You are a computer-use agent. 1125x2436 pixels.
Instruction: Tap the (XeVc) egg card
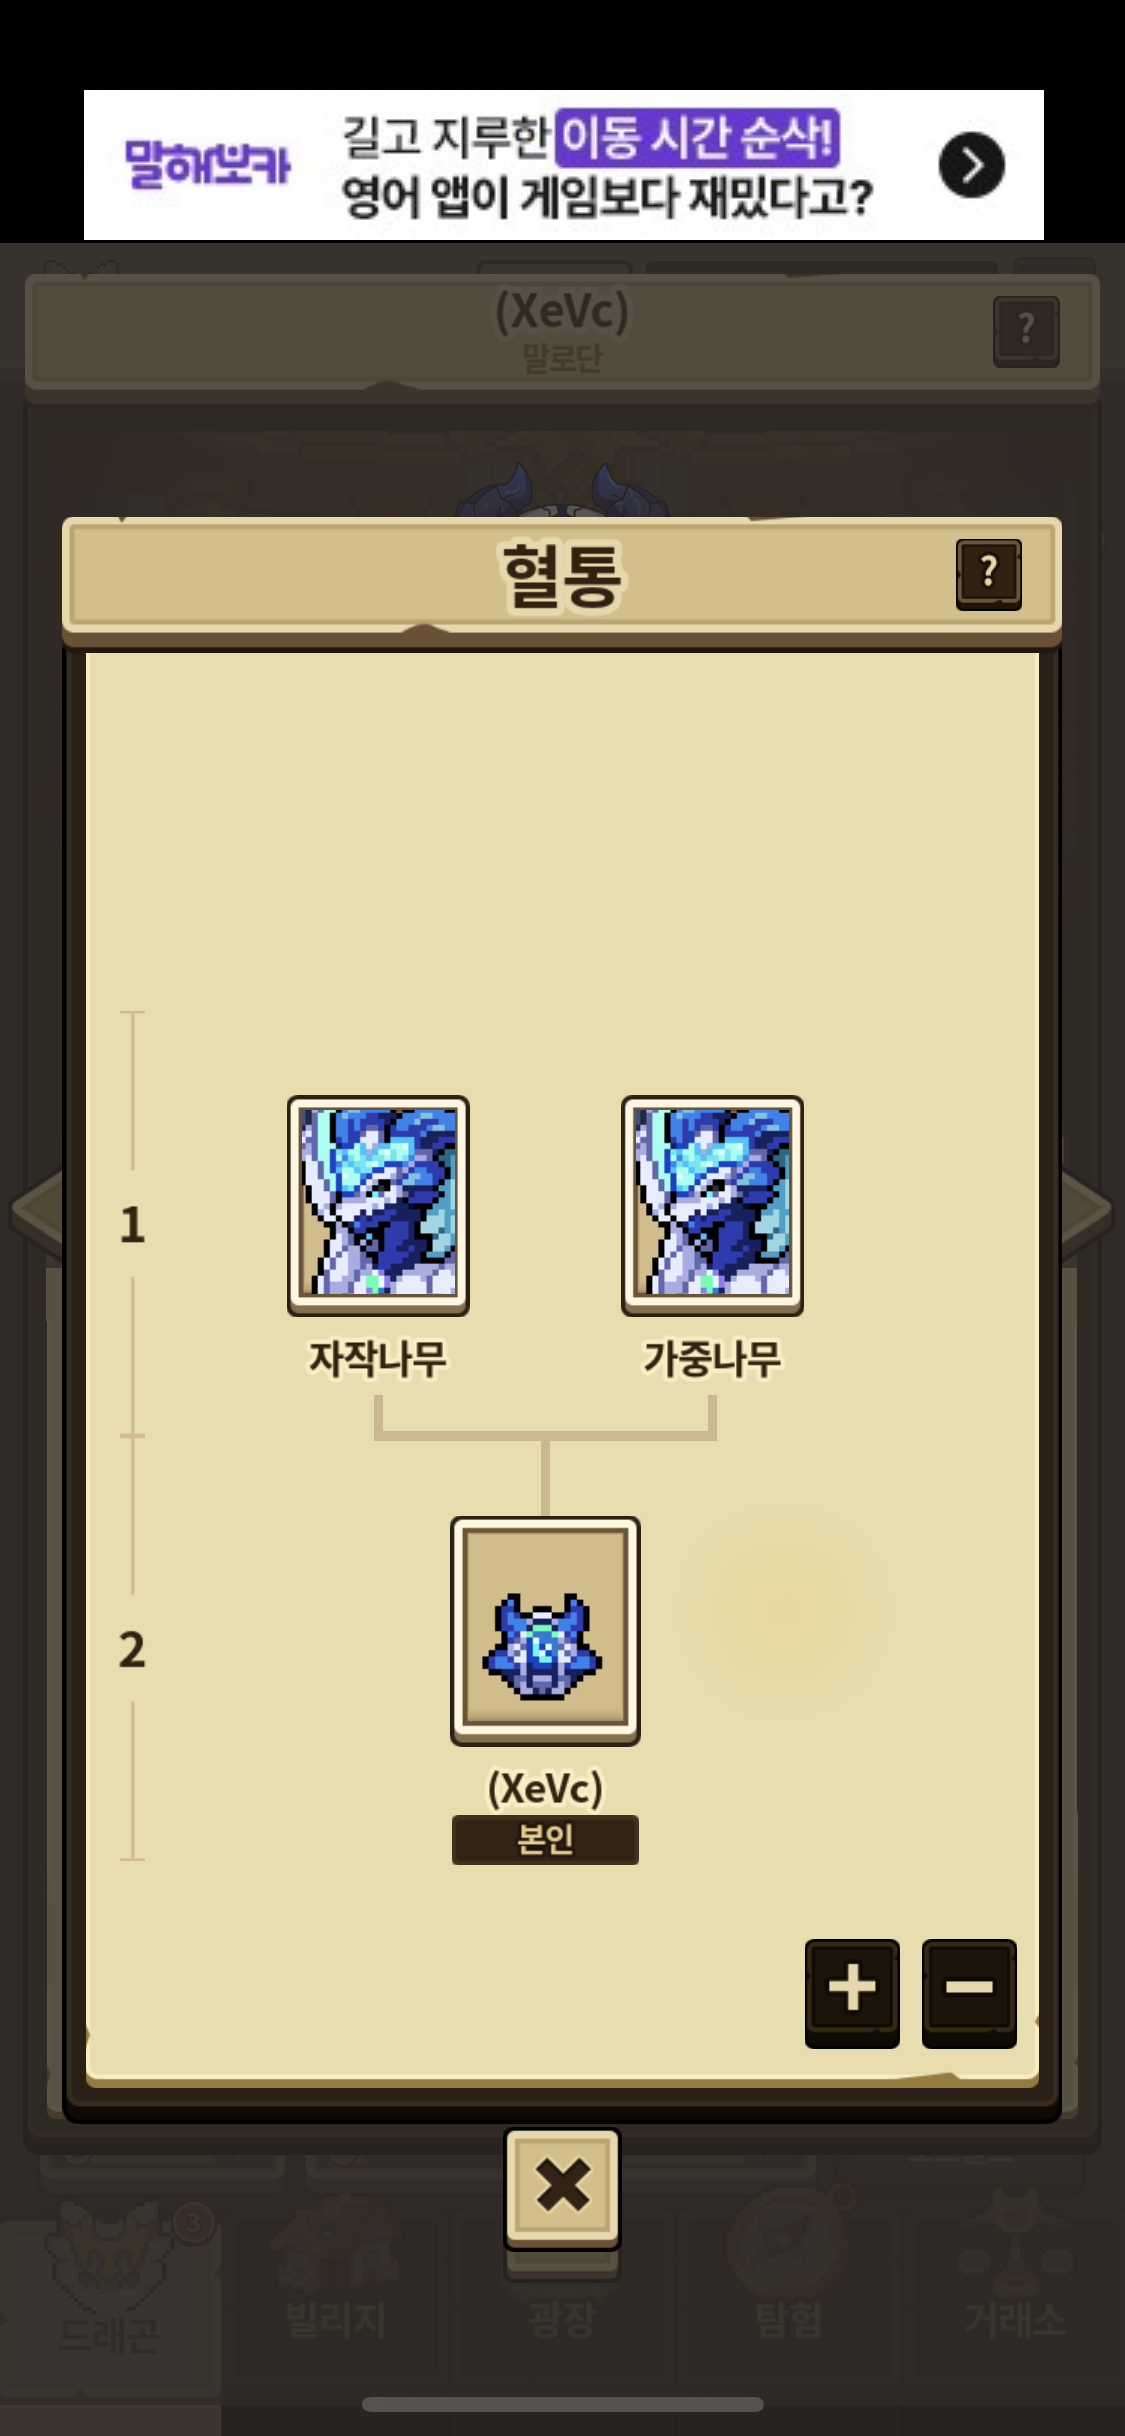click(x=545, y=1630)
